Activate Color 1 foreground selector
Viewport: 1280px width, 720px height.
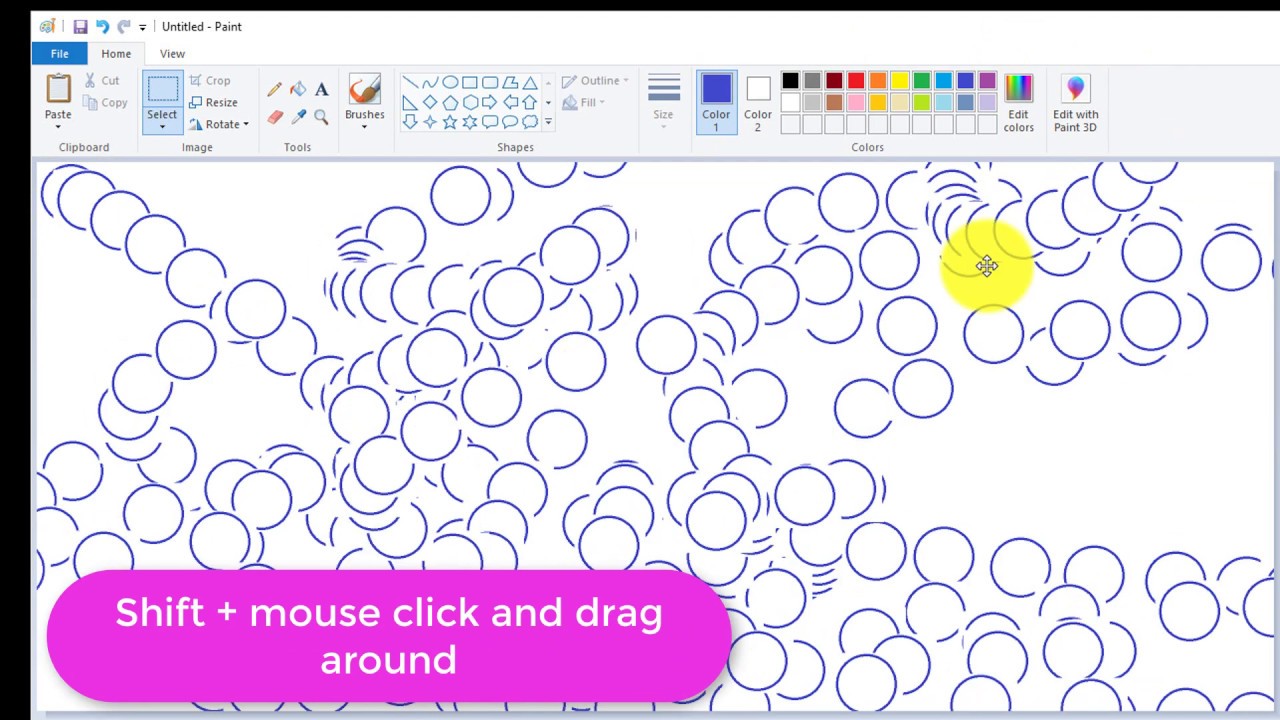716,101
